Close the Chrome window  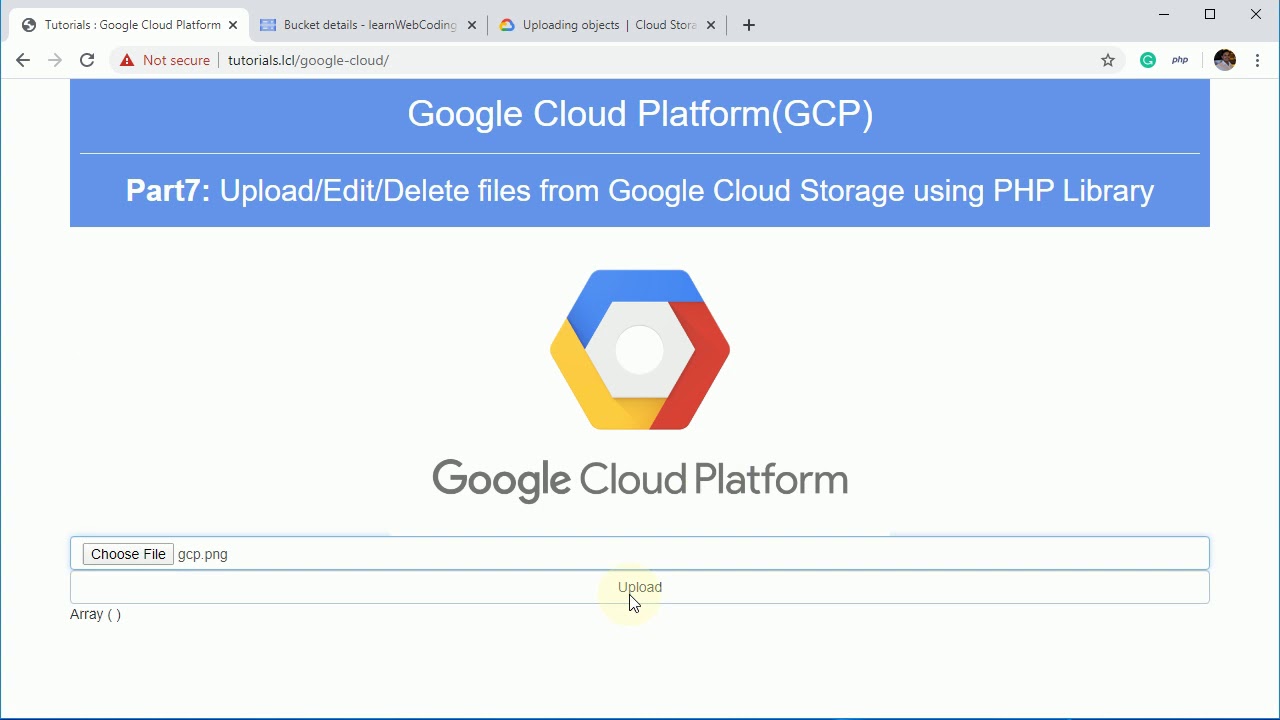click(x=1256, y=14)
